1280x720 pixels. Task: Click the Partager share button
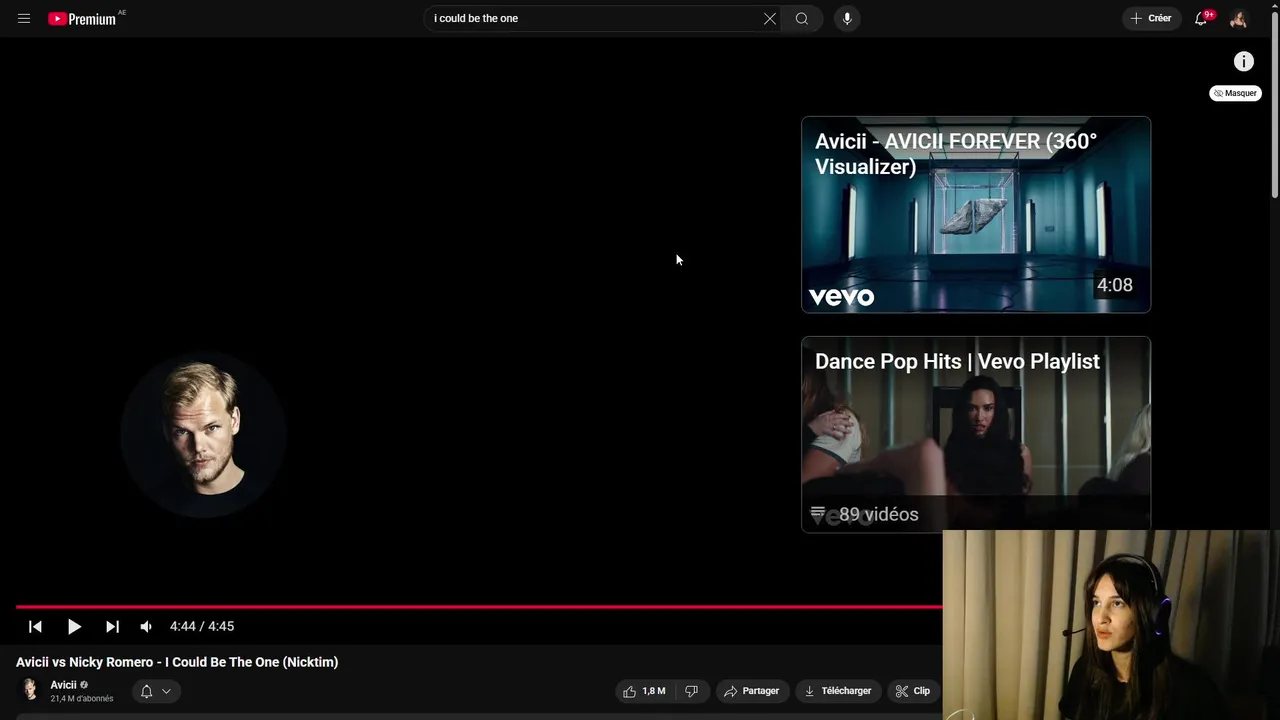click(x=751, y=691)
